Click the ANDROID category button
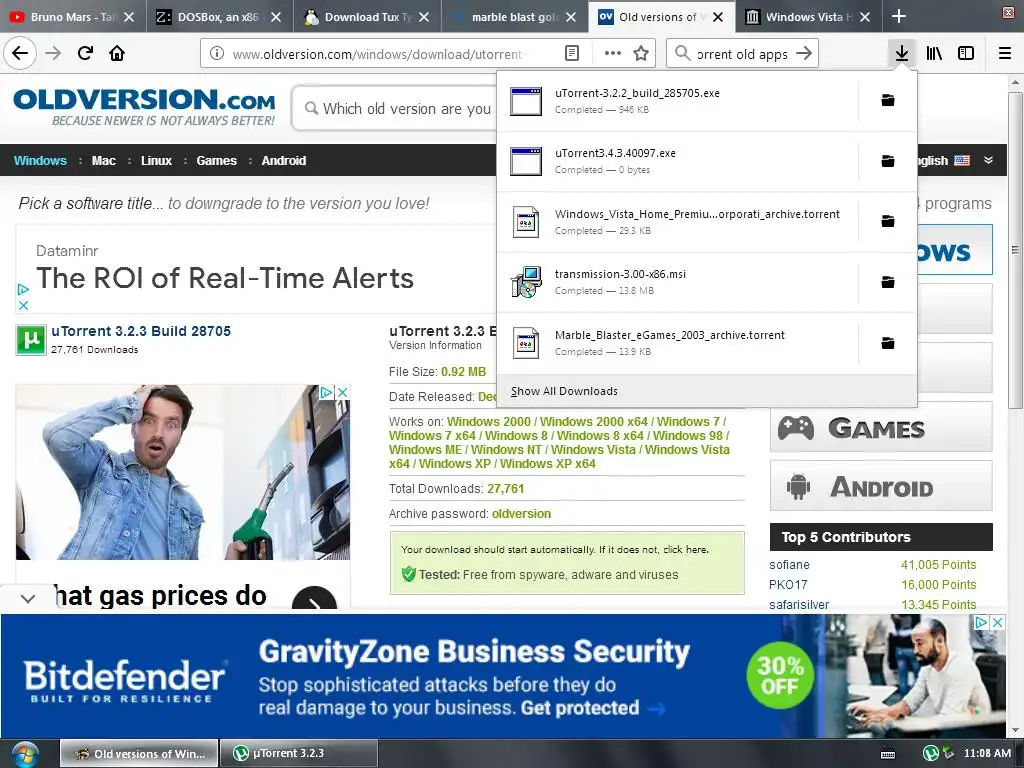This screenshot has height=768, width=1024. [881, 487]
